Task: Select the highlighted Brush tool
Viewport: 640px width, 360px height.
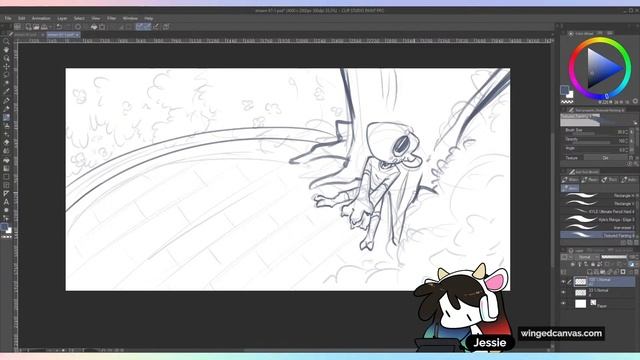Action: pyautogui.click(x=6, y=118)
